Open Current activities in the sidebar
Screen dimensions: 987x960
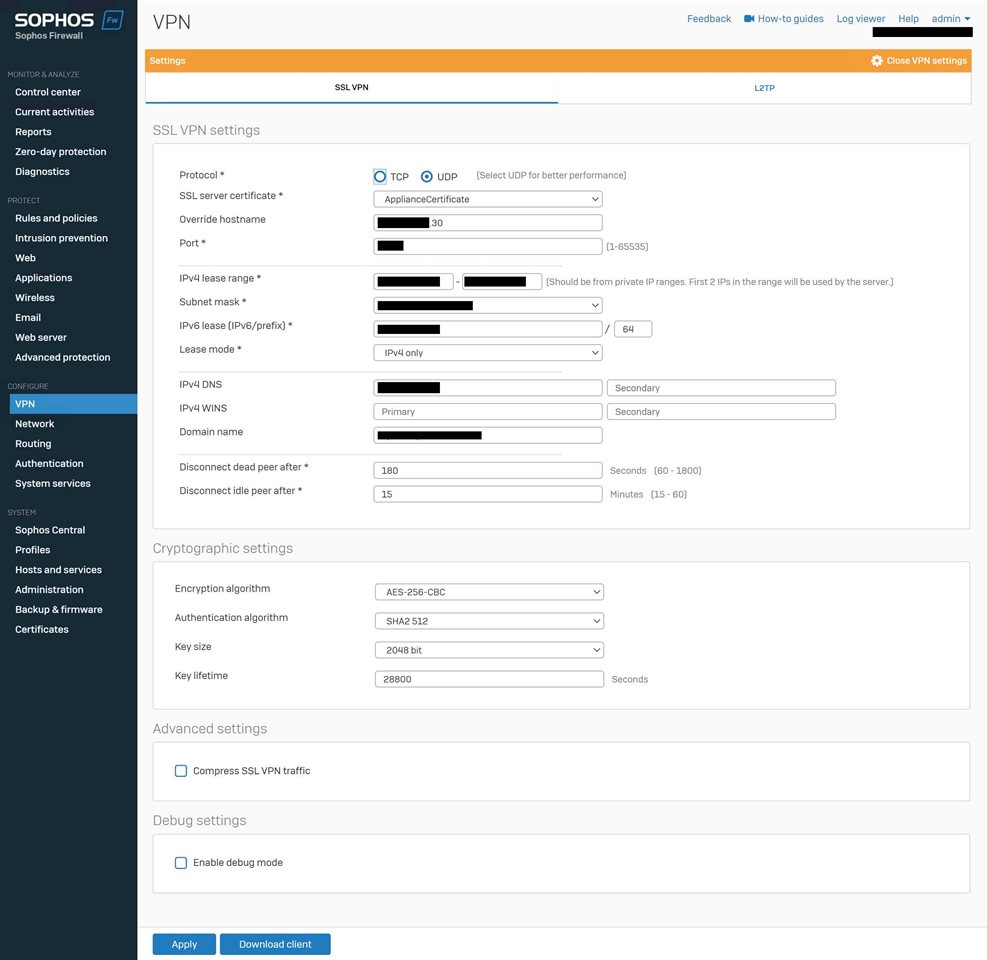(x=55, y=112)
